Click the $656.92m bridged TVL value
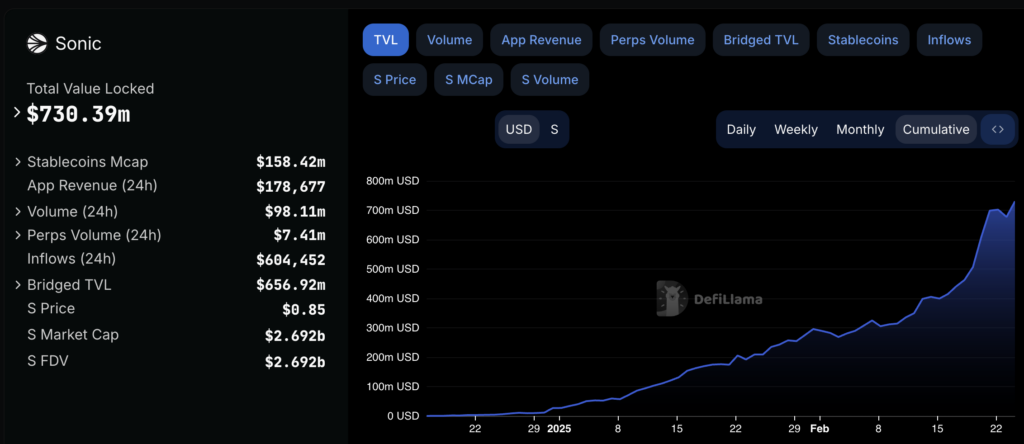Image resolution: width=1024 pixels, height=444 pixels. pyautogui.click(x=291, y=285)
